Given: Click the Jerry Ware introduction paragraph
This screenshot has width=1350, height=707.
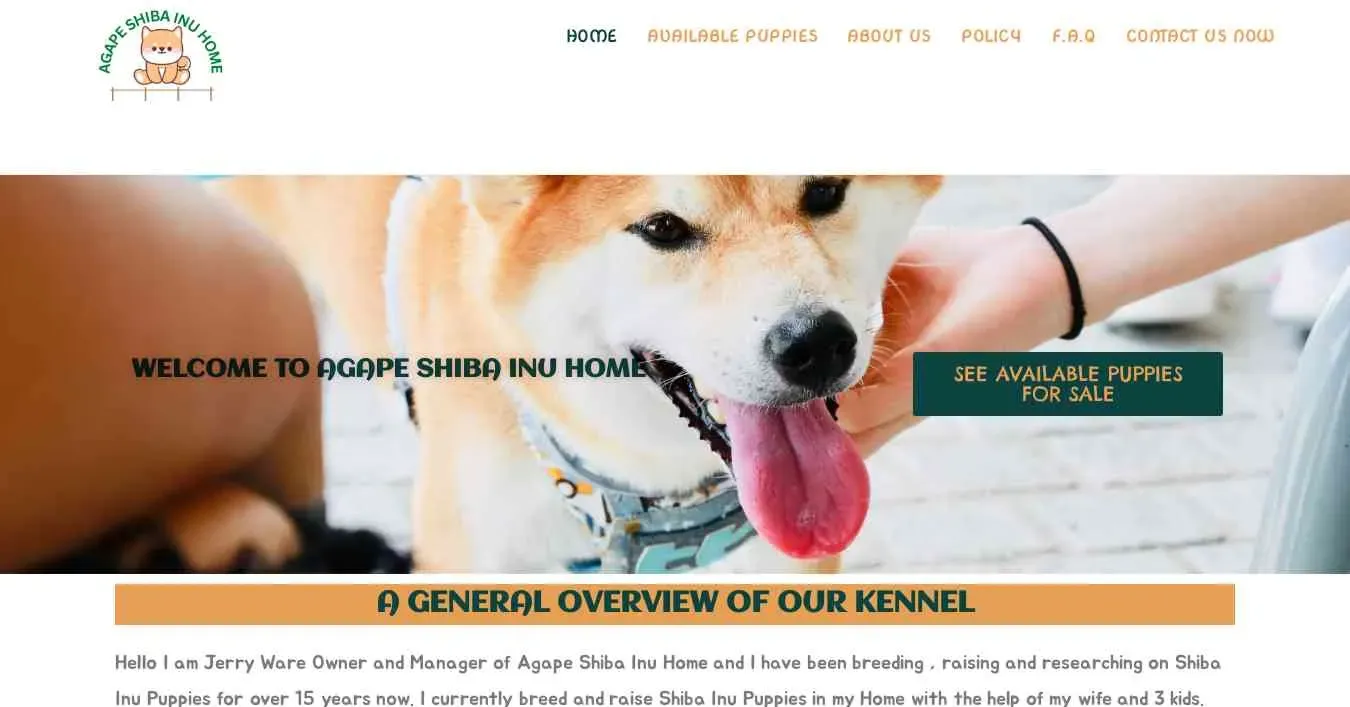Looking at the screenshot, I should 668,680.
